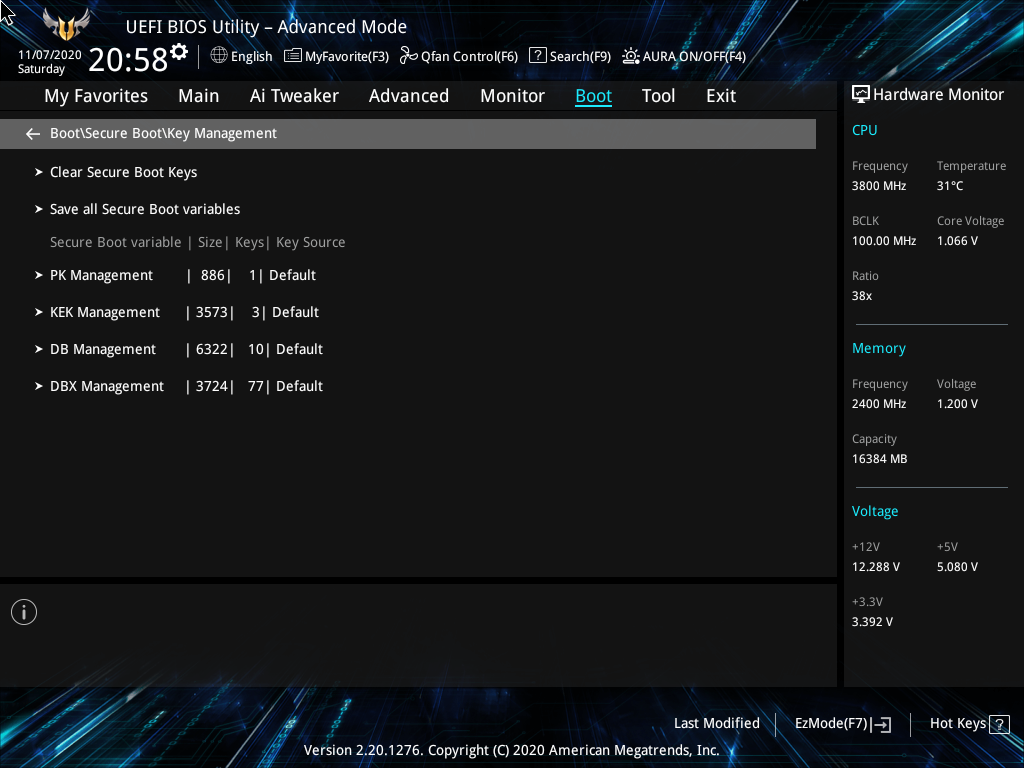This screenshot has width=1024, height=768.
Task: Click the 2400 MHz memory frequency value
Action: [x=878, y=404]
